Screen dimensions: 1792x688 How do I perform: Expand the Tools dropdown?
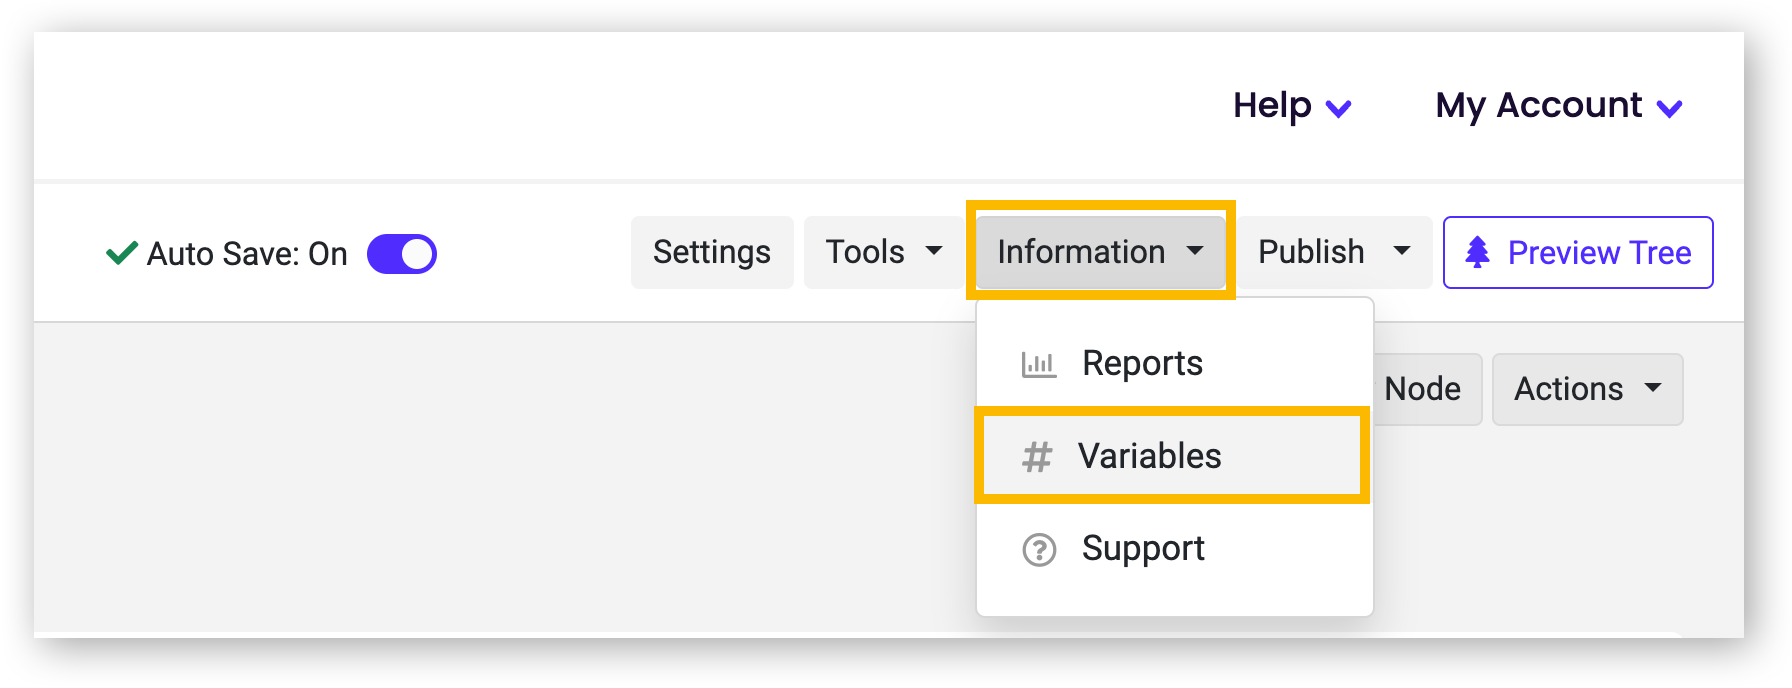coord(883,252)
